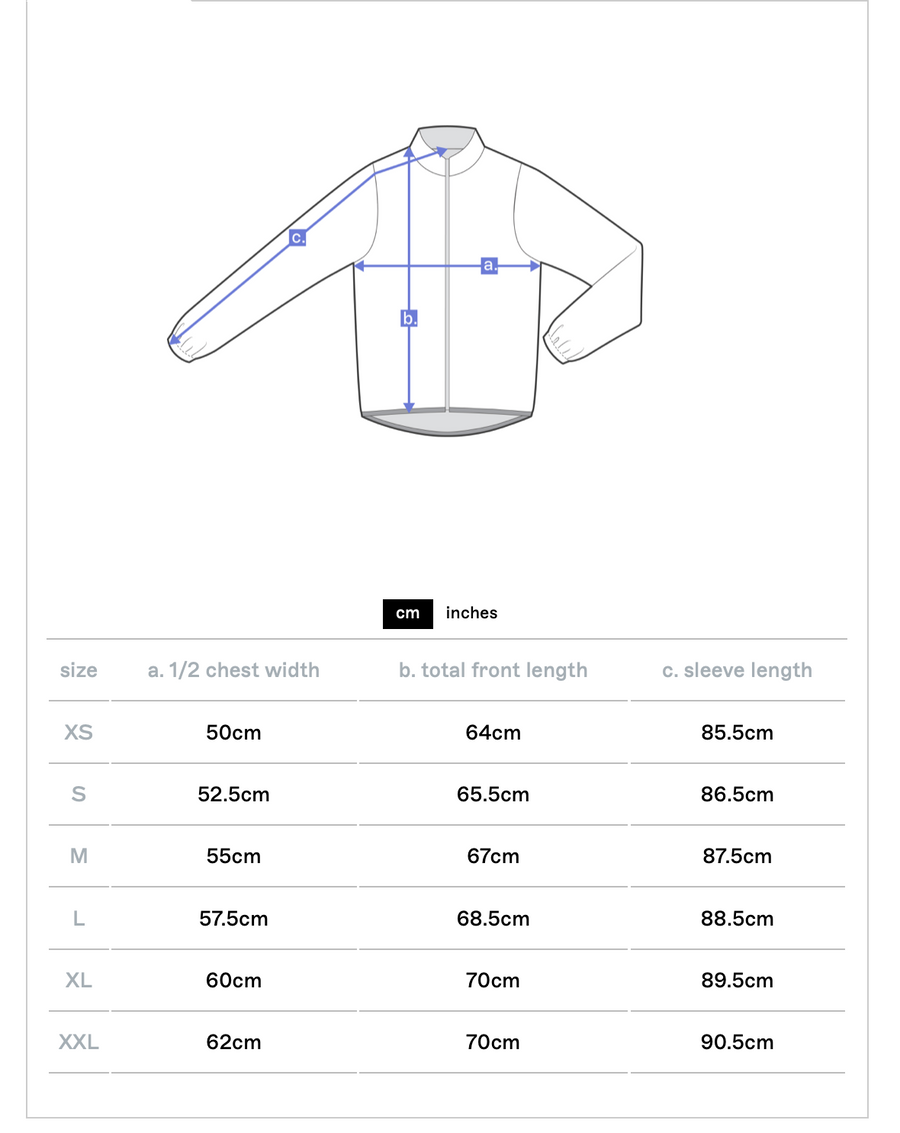This screenshot has height=1133, width=900.
Task: Click the 'c. sleeve length' column header
Action: click(x=737, y=670)
